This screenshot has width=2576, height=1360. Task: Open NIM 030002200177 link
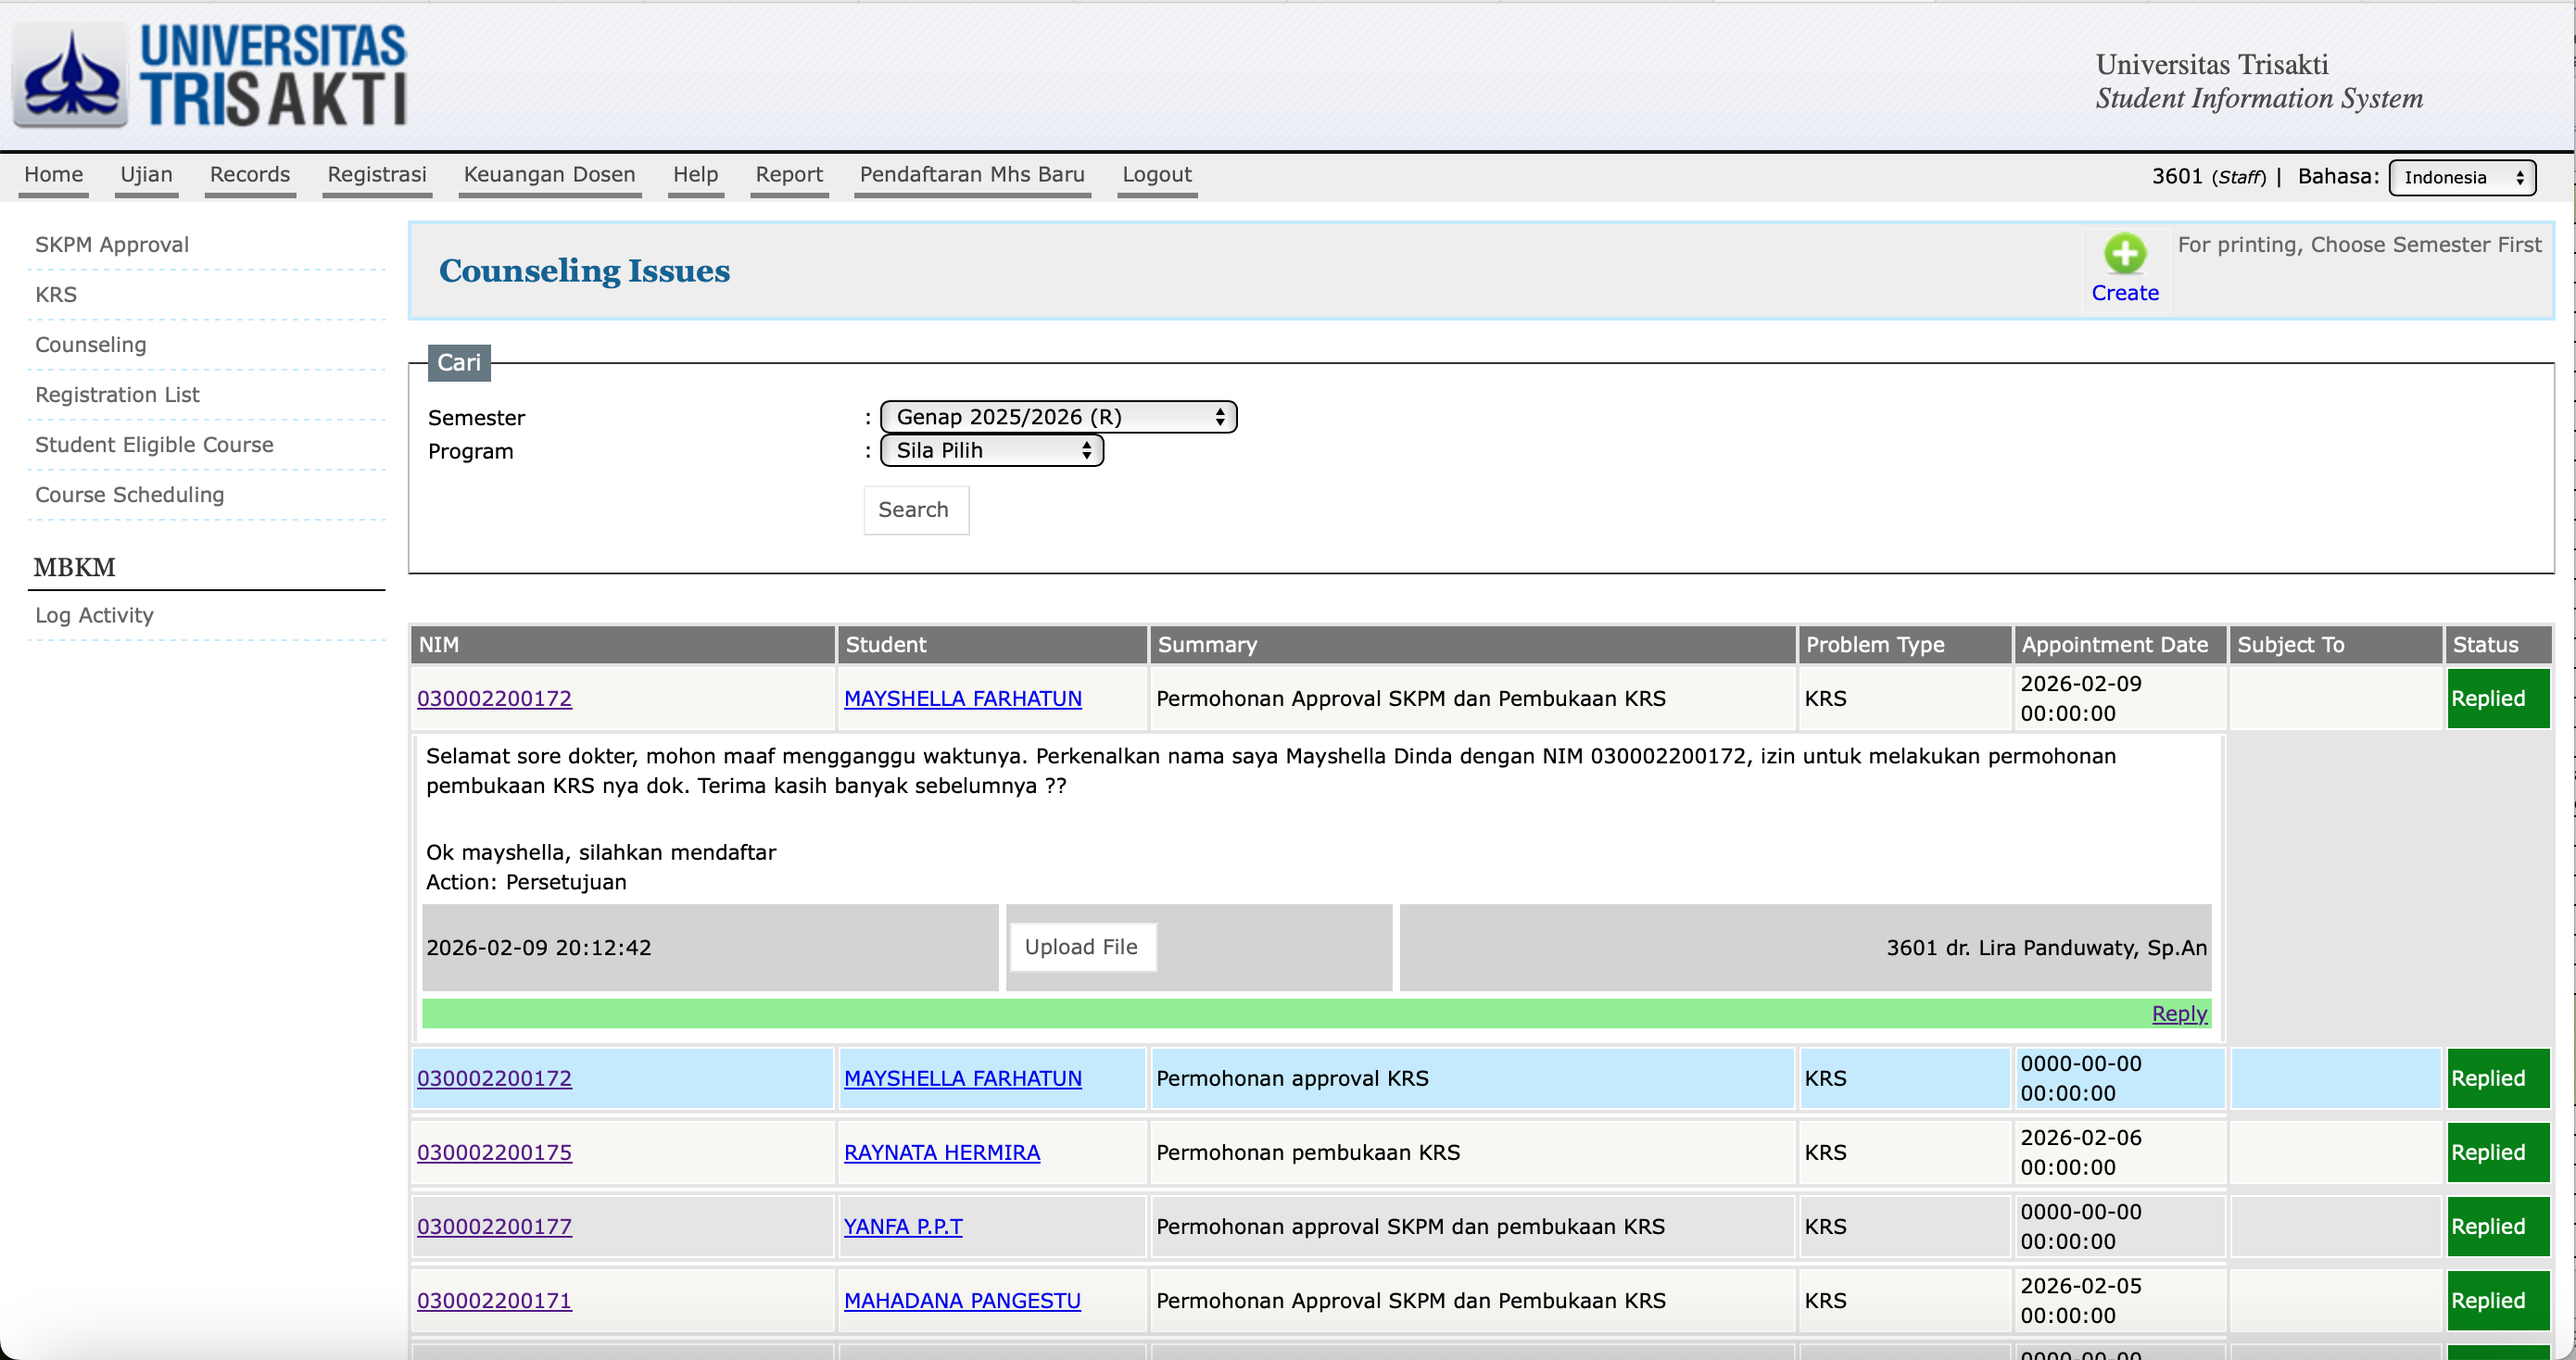(x=494, y=1226)
